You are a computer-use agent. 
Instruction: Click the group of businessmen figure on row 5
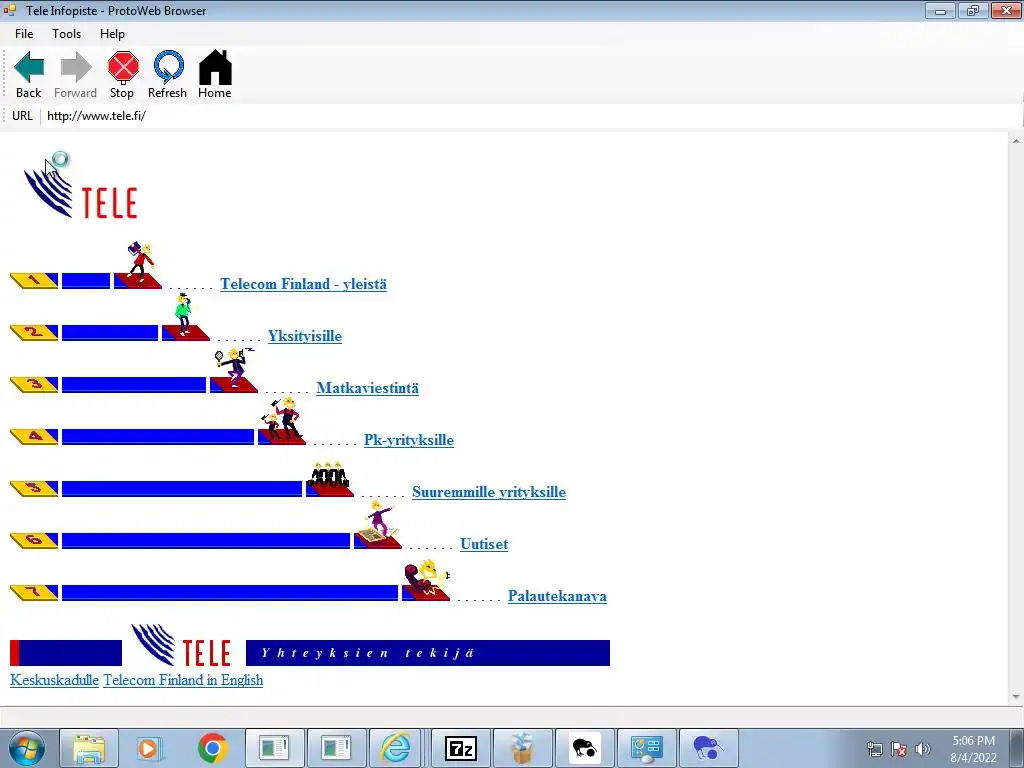(x=328, y=475)
